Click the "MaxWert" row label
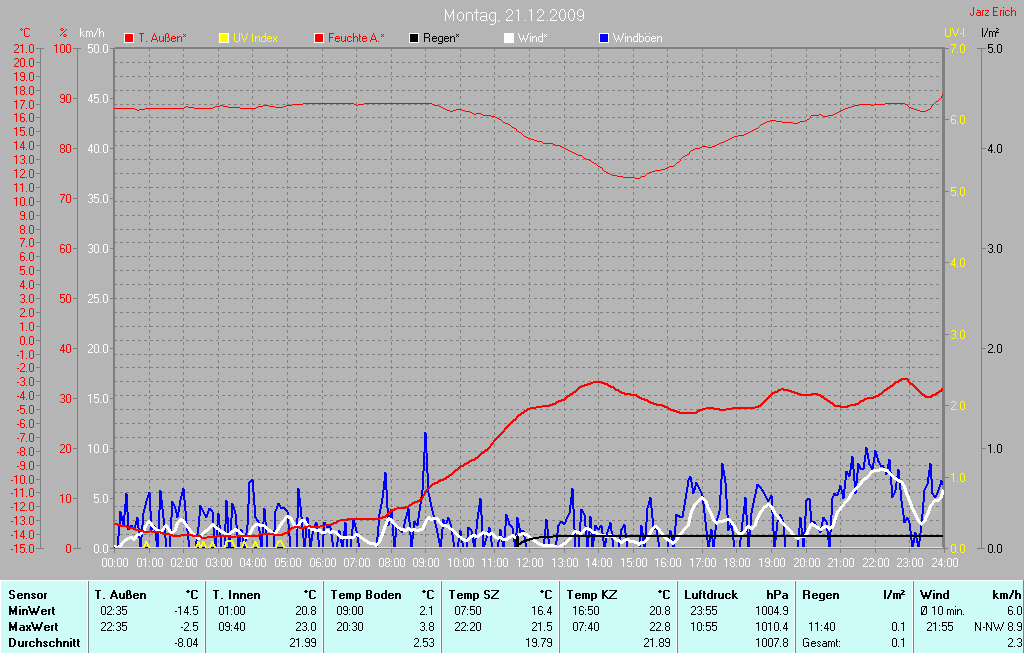Image resolution: width=1024 pixels, height=653 pixels. click(x=33, y=626)
